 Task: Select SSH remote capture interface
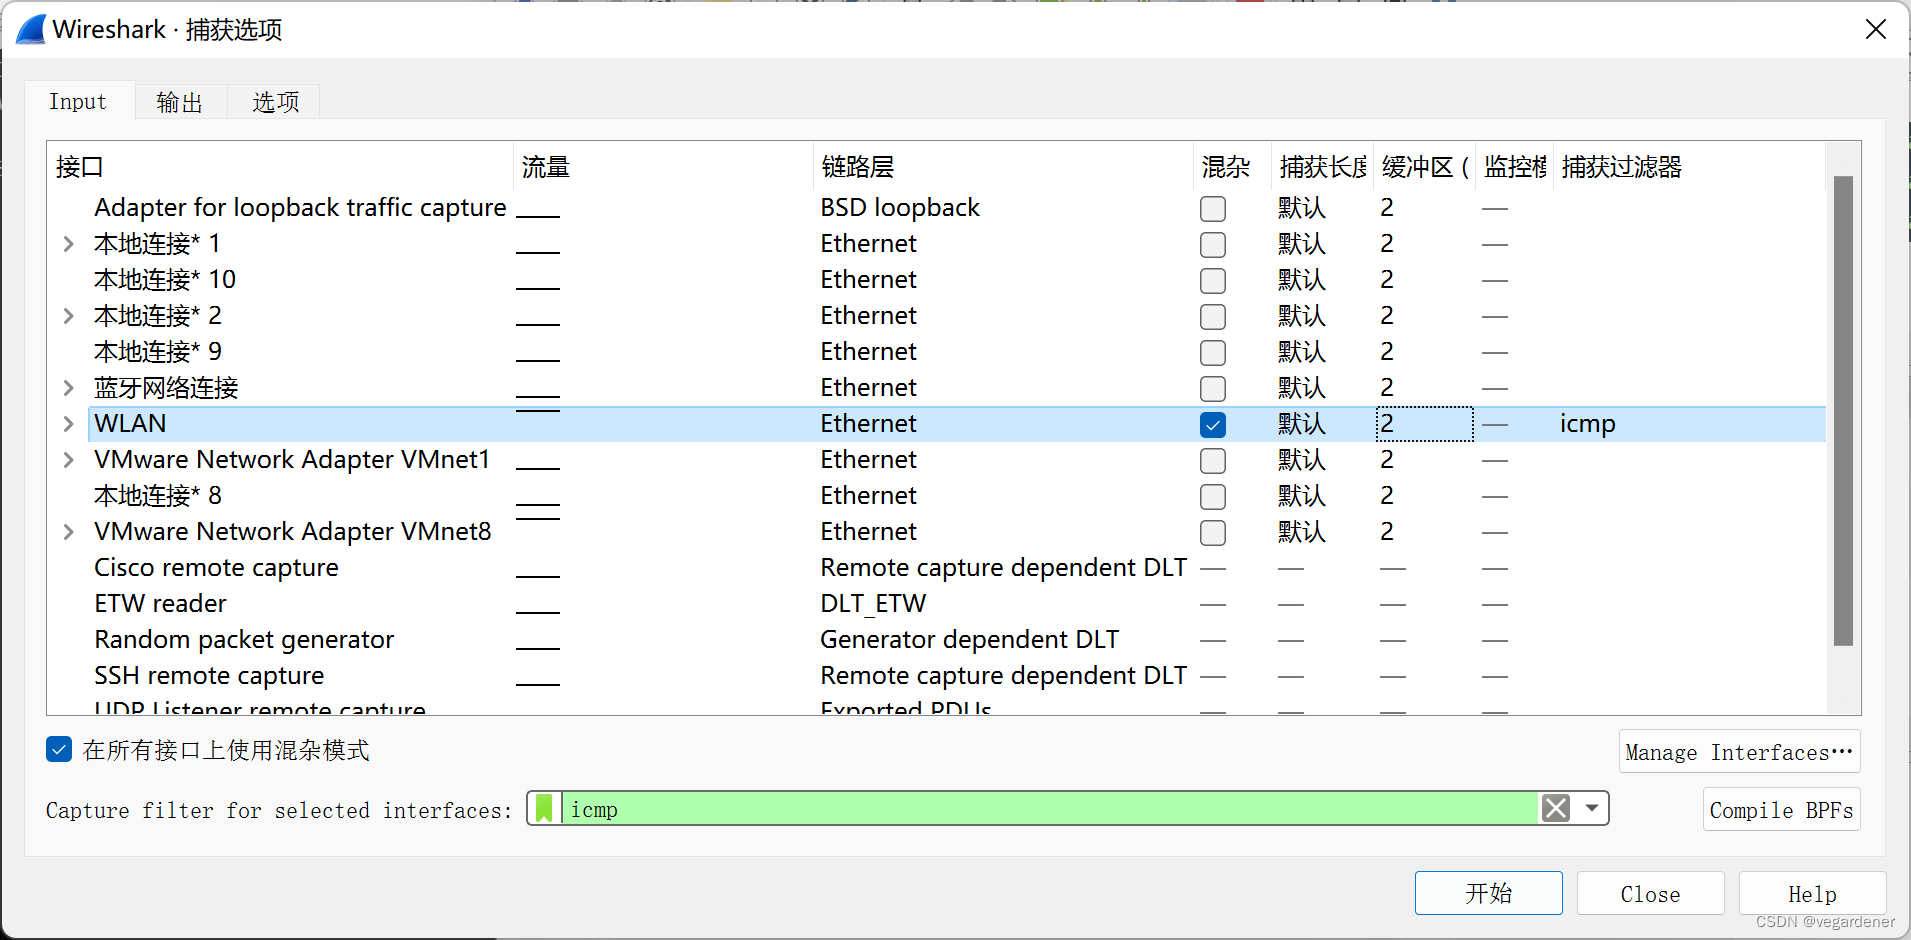click(x=209, y=676)
